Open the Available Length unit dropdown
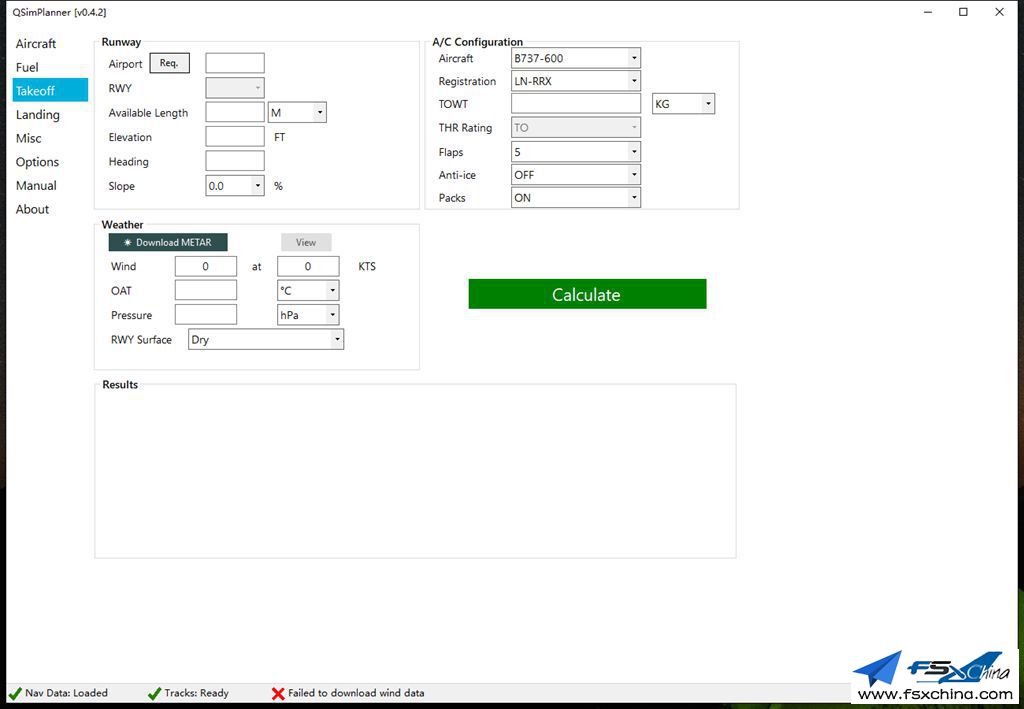Image resolution: width=1024 pixels, height=709 pixels. [297, 112]
